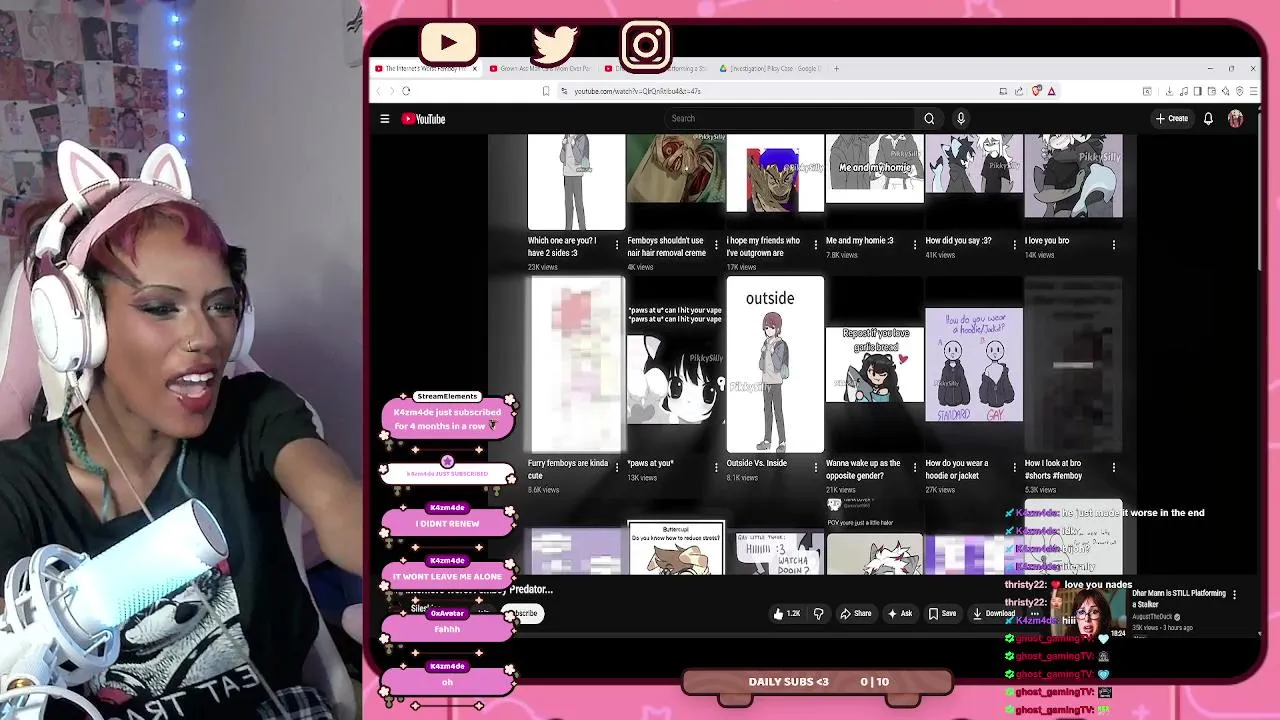Click the YouTube search magnifier button
The height and width of the screenshot is (720, 1280).
click(929, 119)
